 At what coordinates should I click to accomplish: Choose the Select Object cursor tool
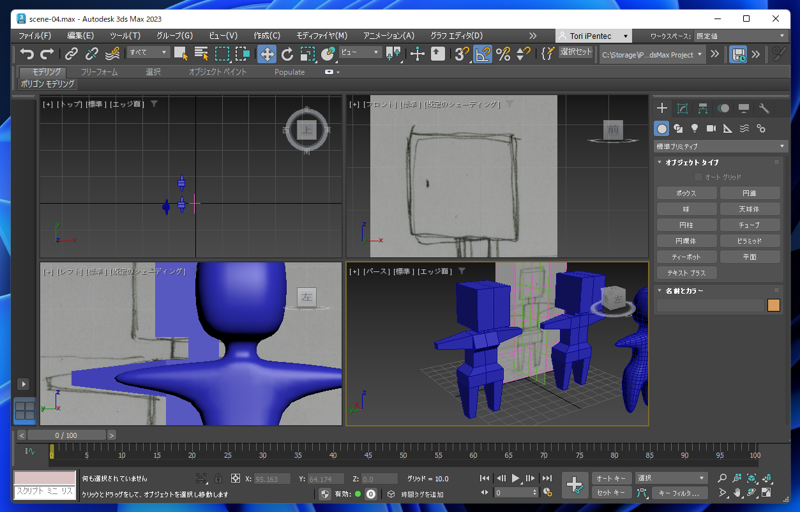click(181, 54)
